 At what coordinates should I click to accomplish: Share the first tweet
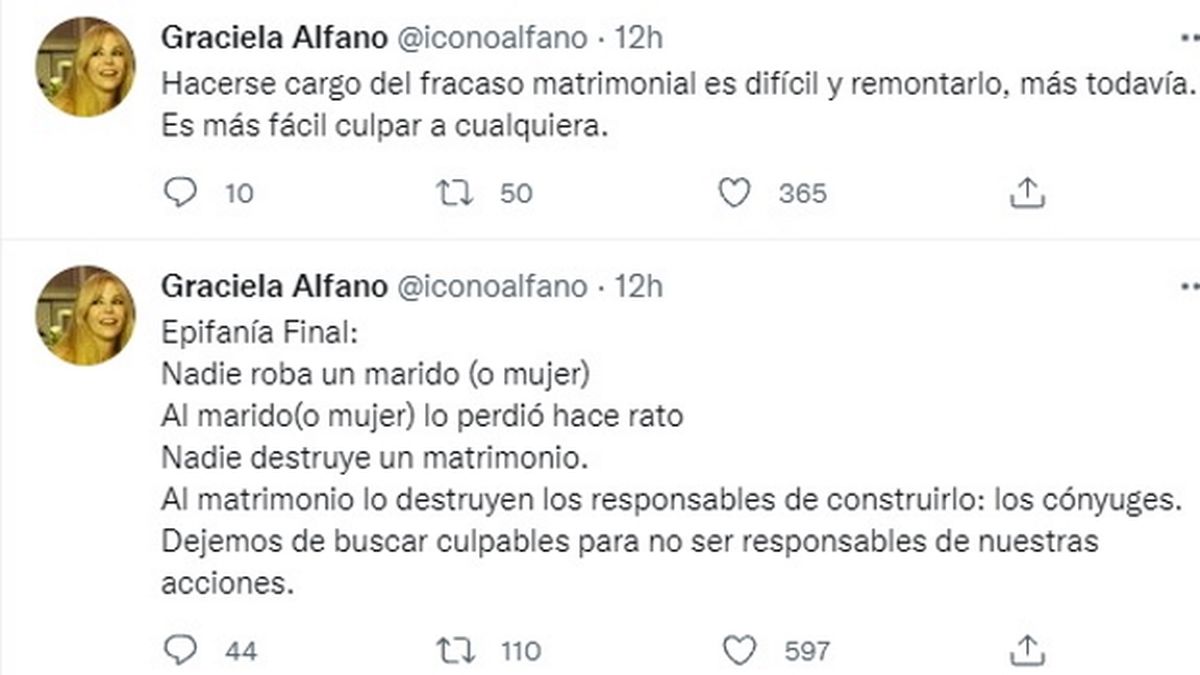[1026, 190]
